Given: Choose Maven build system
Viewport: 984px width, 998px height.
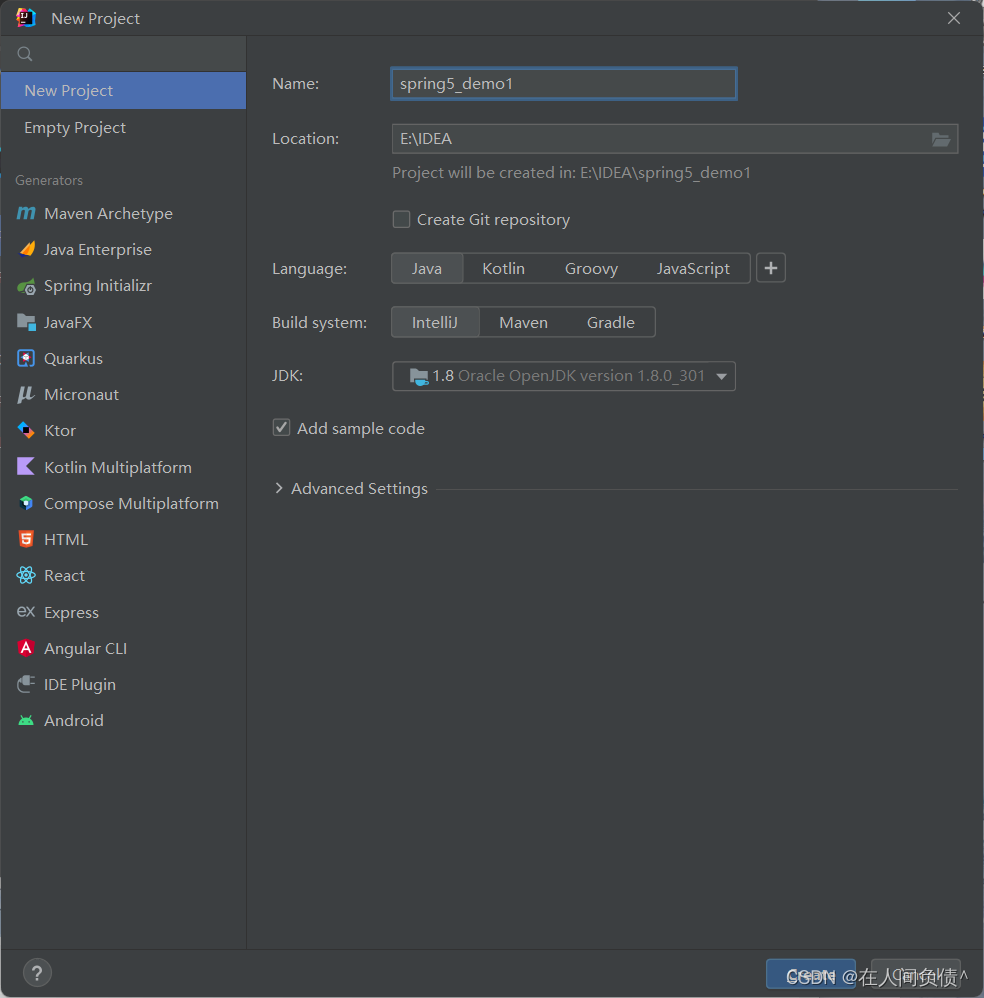Looking at the screenshot, I should click(523, 323).
